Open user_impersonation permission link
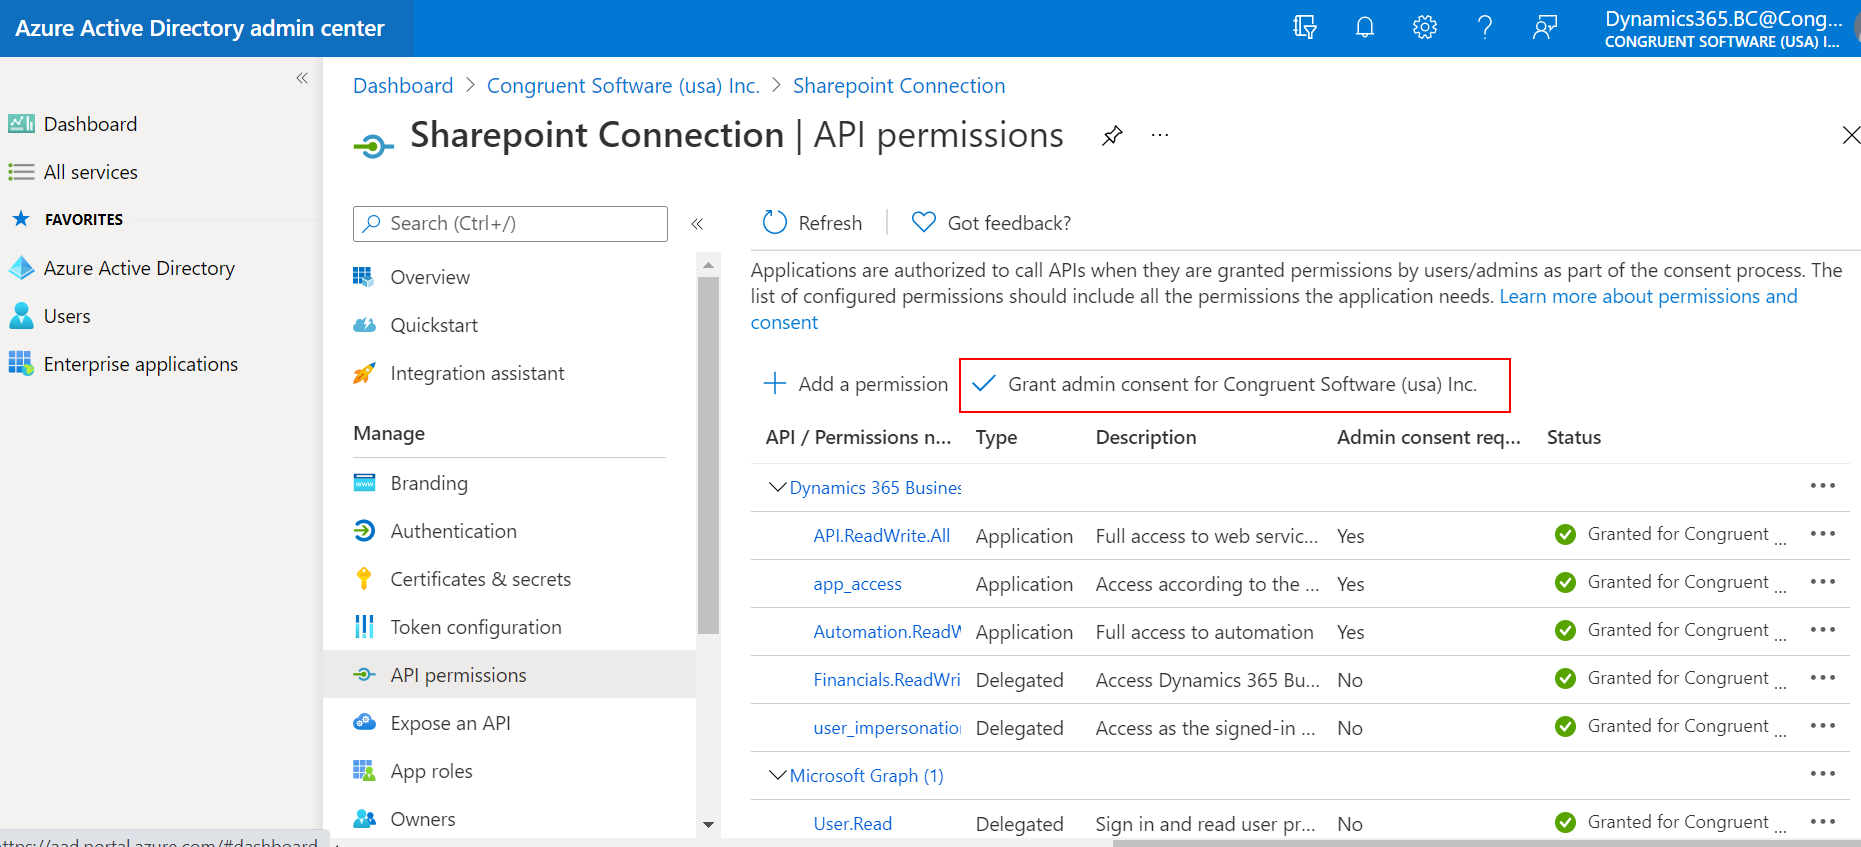This screenshot has width=1861, height=847. (887, 728)
